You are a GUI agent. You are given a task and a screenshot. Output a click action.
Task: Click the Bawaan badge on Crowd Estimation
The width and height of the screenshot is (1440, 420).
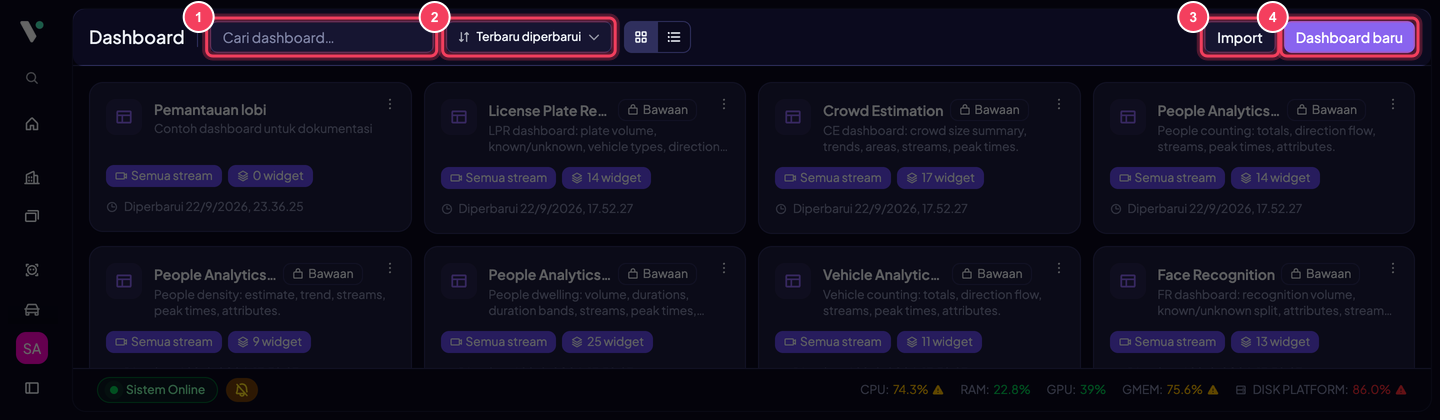[991, 109]
